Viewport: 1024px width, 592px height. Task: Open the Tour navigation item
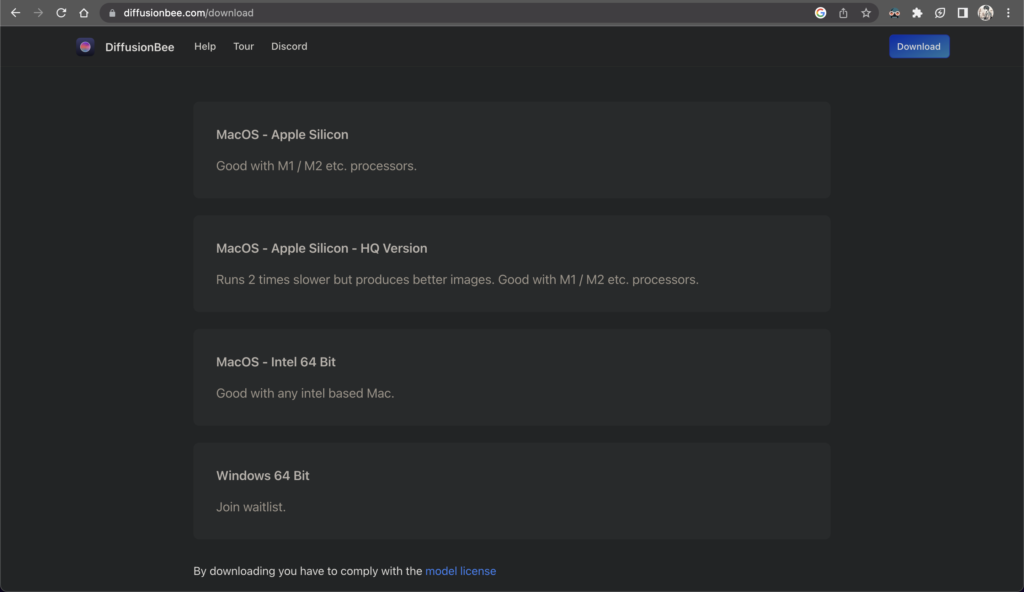244,47
